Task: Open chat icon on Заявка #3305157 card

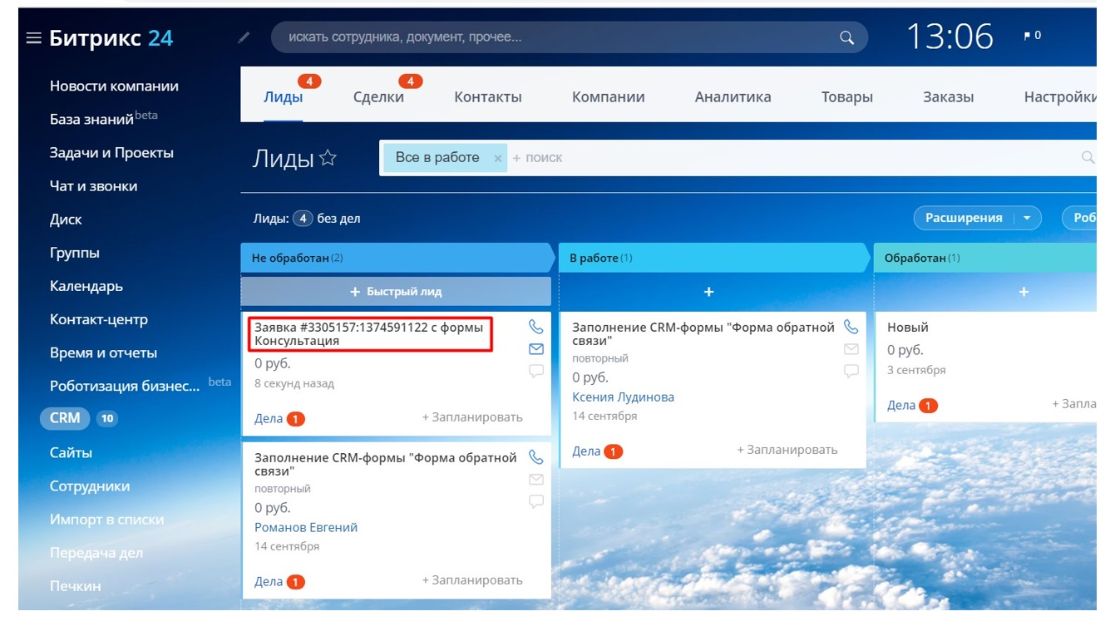Action: (x=536, y=370)
